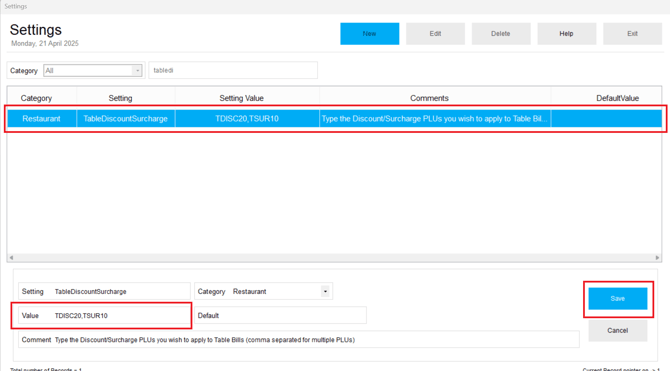670x371 pixels.
Task: Click the Comment text field
Action: click(299, 340)
